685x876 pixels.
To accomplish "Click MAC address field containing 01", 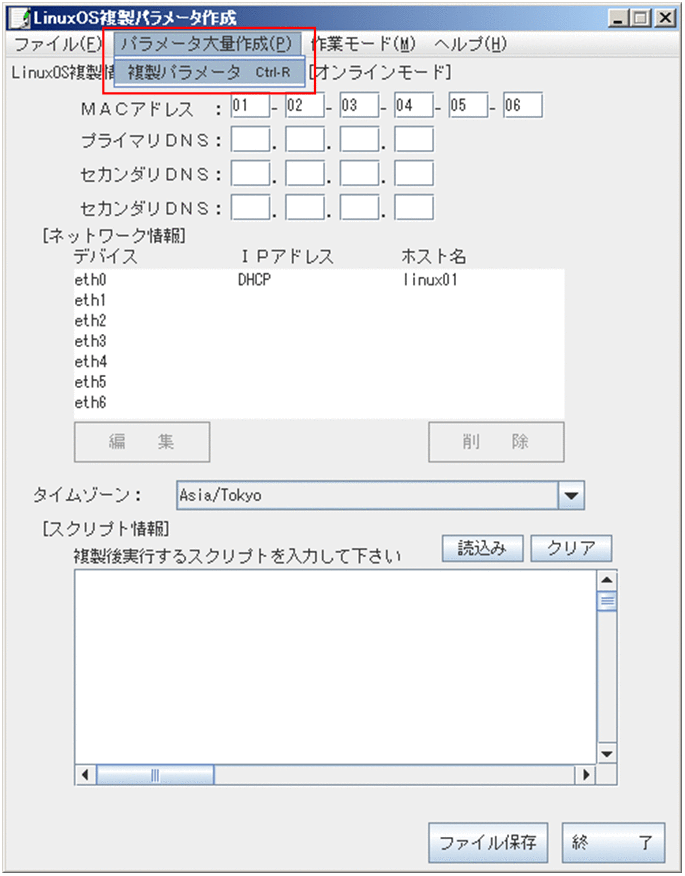I will [x=250, y=105].
